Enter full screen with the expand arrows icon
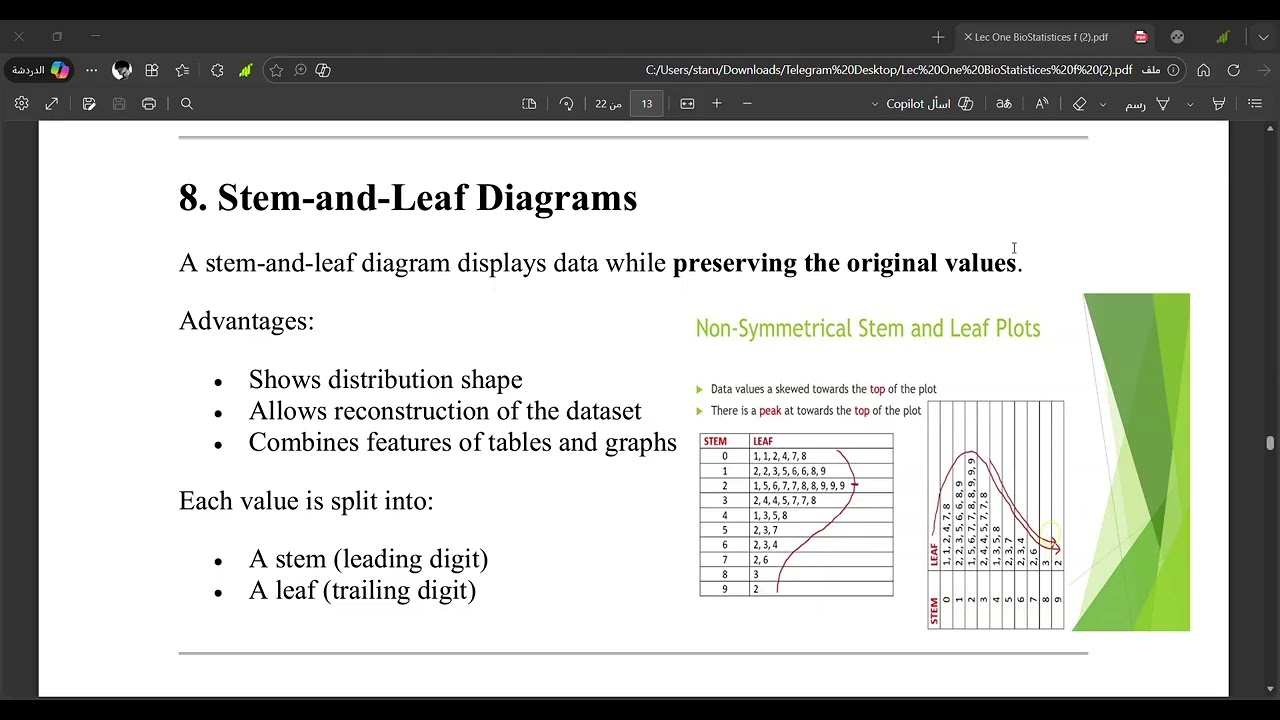This screenshot has height=720, width=1280. (52, 104)
